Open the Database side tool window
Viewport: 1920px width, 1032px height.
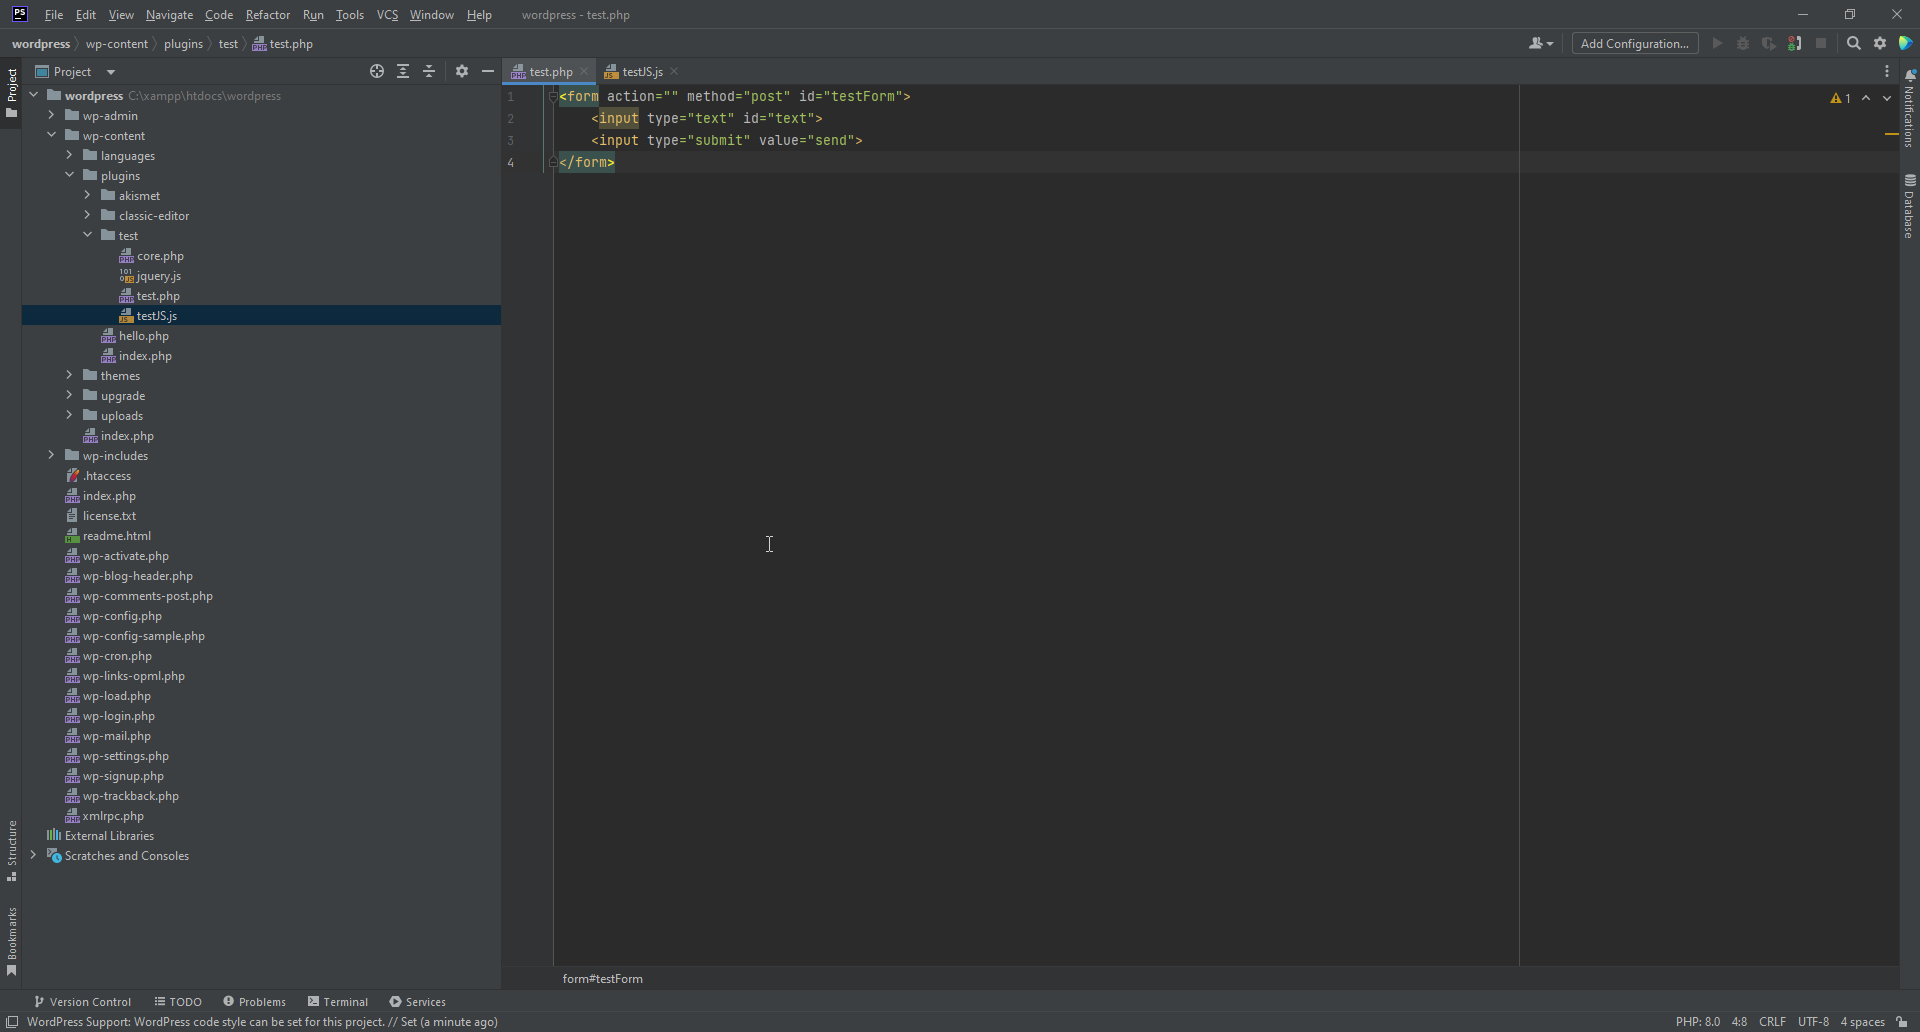1909,206
